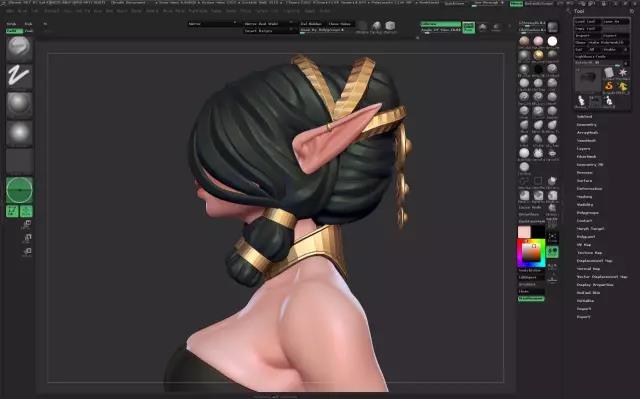Toggle the green square button in the top shelf
The height and width of the screenshot is (399, 640).
(x=469, y=27)
